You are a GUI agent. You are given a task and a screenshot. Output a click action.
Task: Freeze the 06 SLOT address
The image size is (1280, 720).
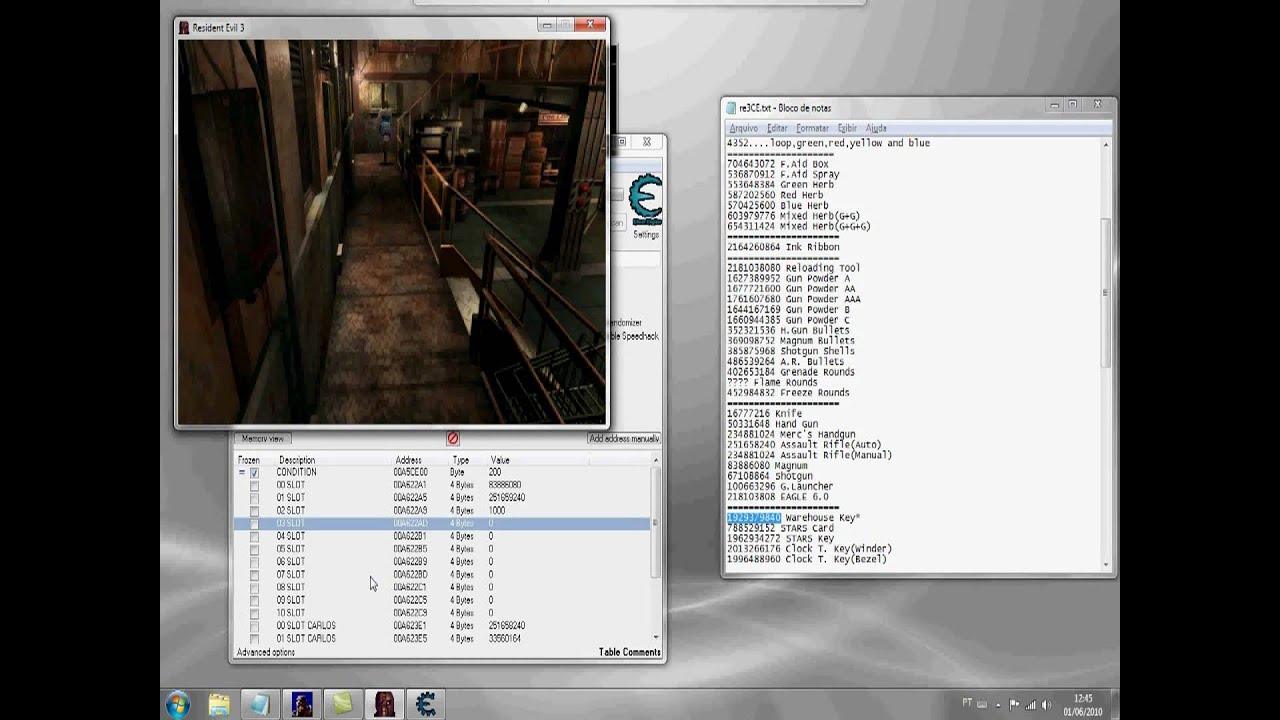click(x=254, y=562)
